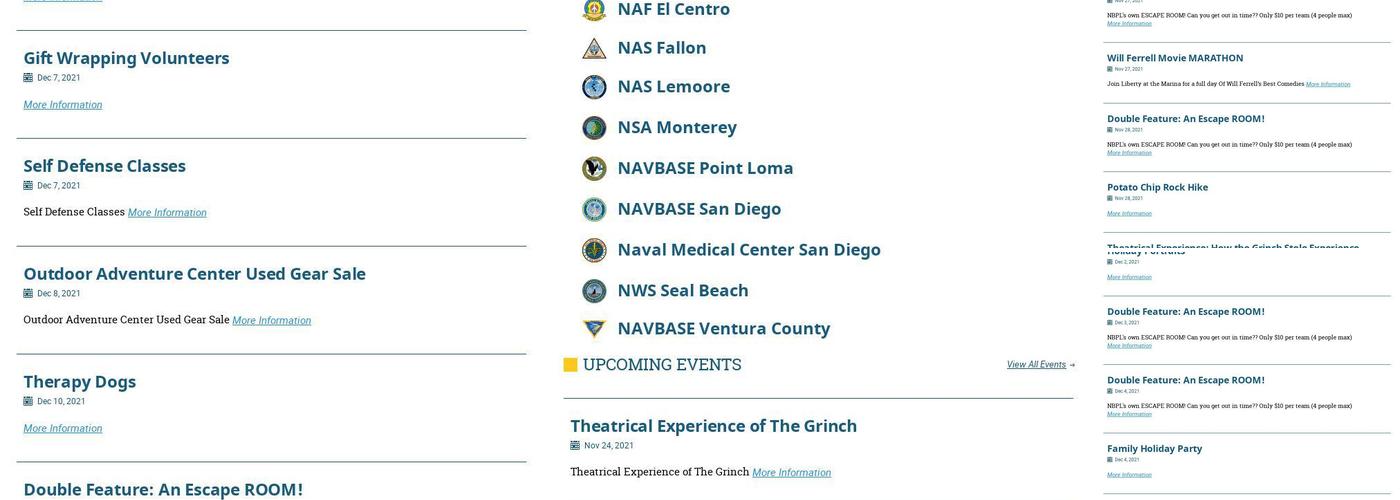Go to the NAVBASE Ventura County page
Screen dimensions: 1400x500
click(x=723, y=329)
